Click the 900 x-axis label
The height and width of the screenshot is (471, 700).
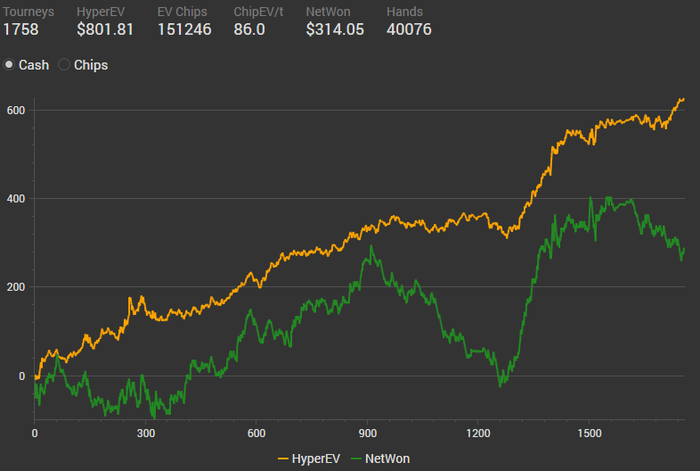[367, 433]
